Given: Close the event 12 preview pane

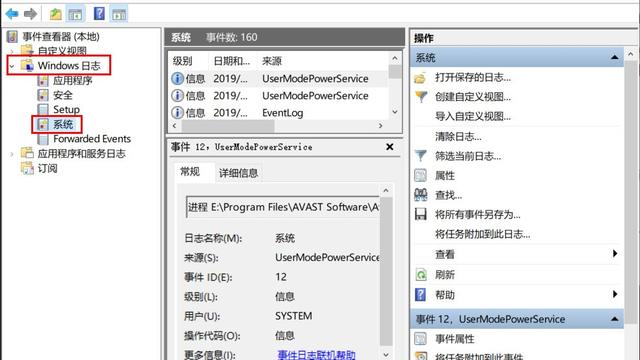Looking at the screenshot, I should point(389,147).
